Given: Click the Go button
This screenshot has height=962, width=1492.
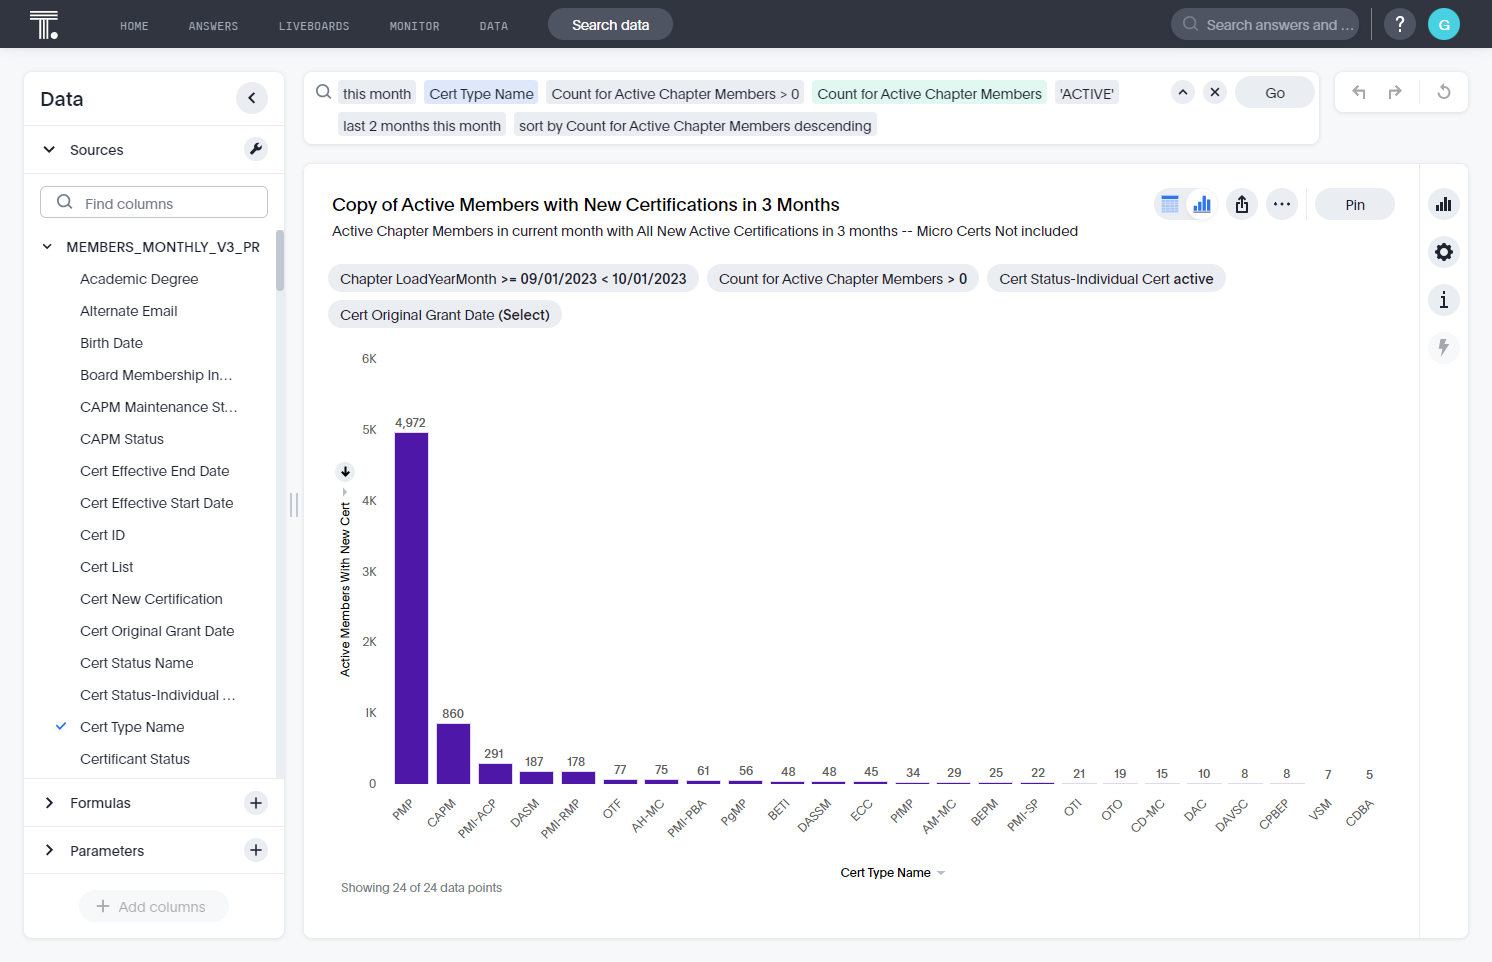Looking at the screenshot, I should coord(1275,92).
